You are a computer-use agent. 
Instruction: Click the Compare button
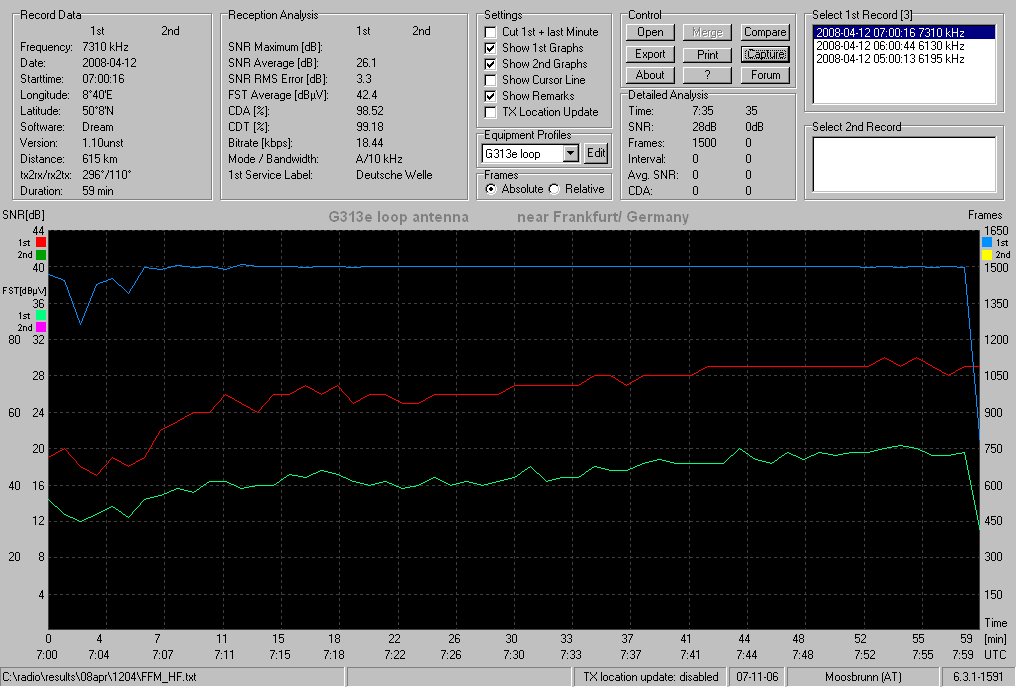765,32
